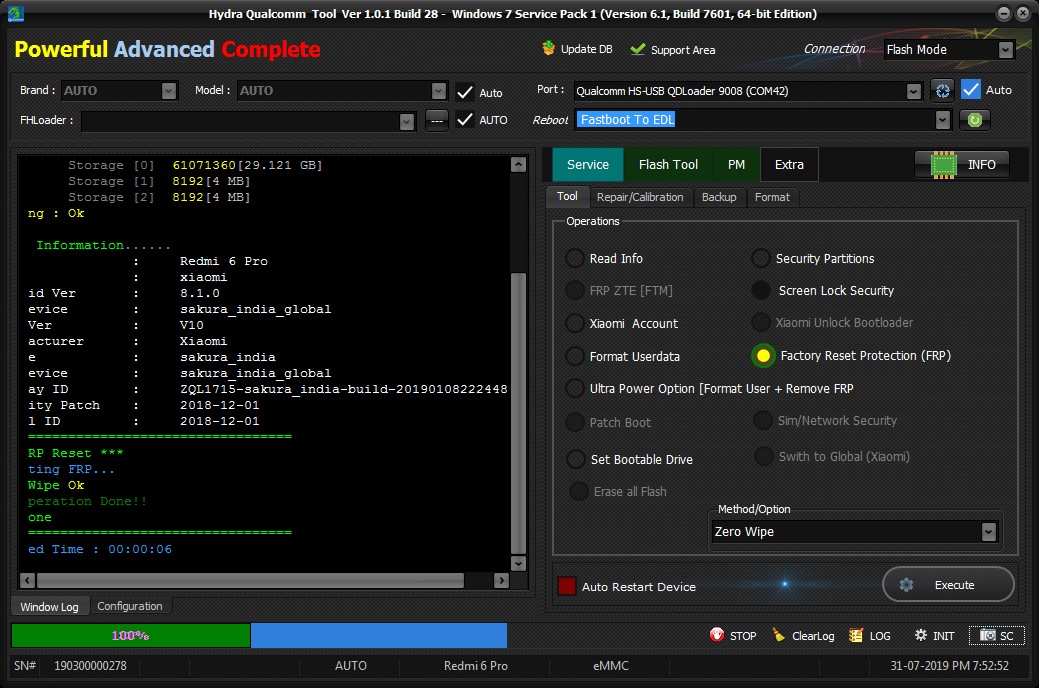Open the Model dropdown
The height and width of the screenshot is (688, 1039).
439,91
